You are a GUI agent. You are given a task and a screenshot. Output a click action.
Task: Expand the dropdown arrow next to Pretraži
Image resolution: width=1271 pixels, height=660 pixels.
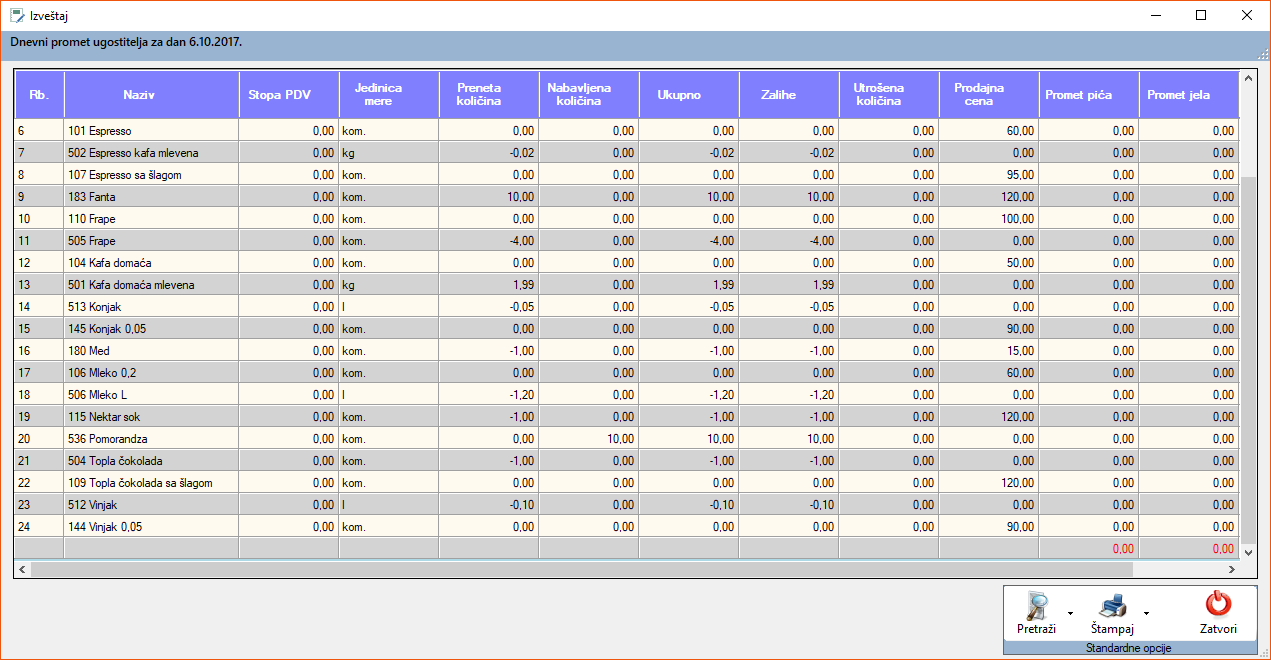(1070, 613)
